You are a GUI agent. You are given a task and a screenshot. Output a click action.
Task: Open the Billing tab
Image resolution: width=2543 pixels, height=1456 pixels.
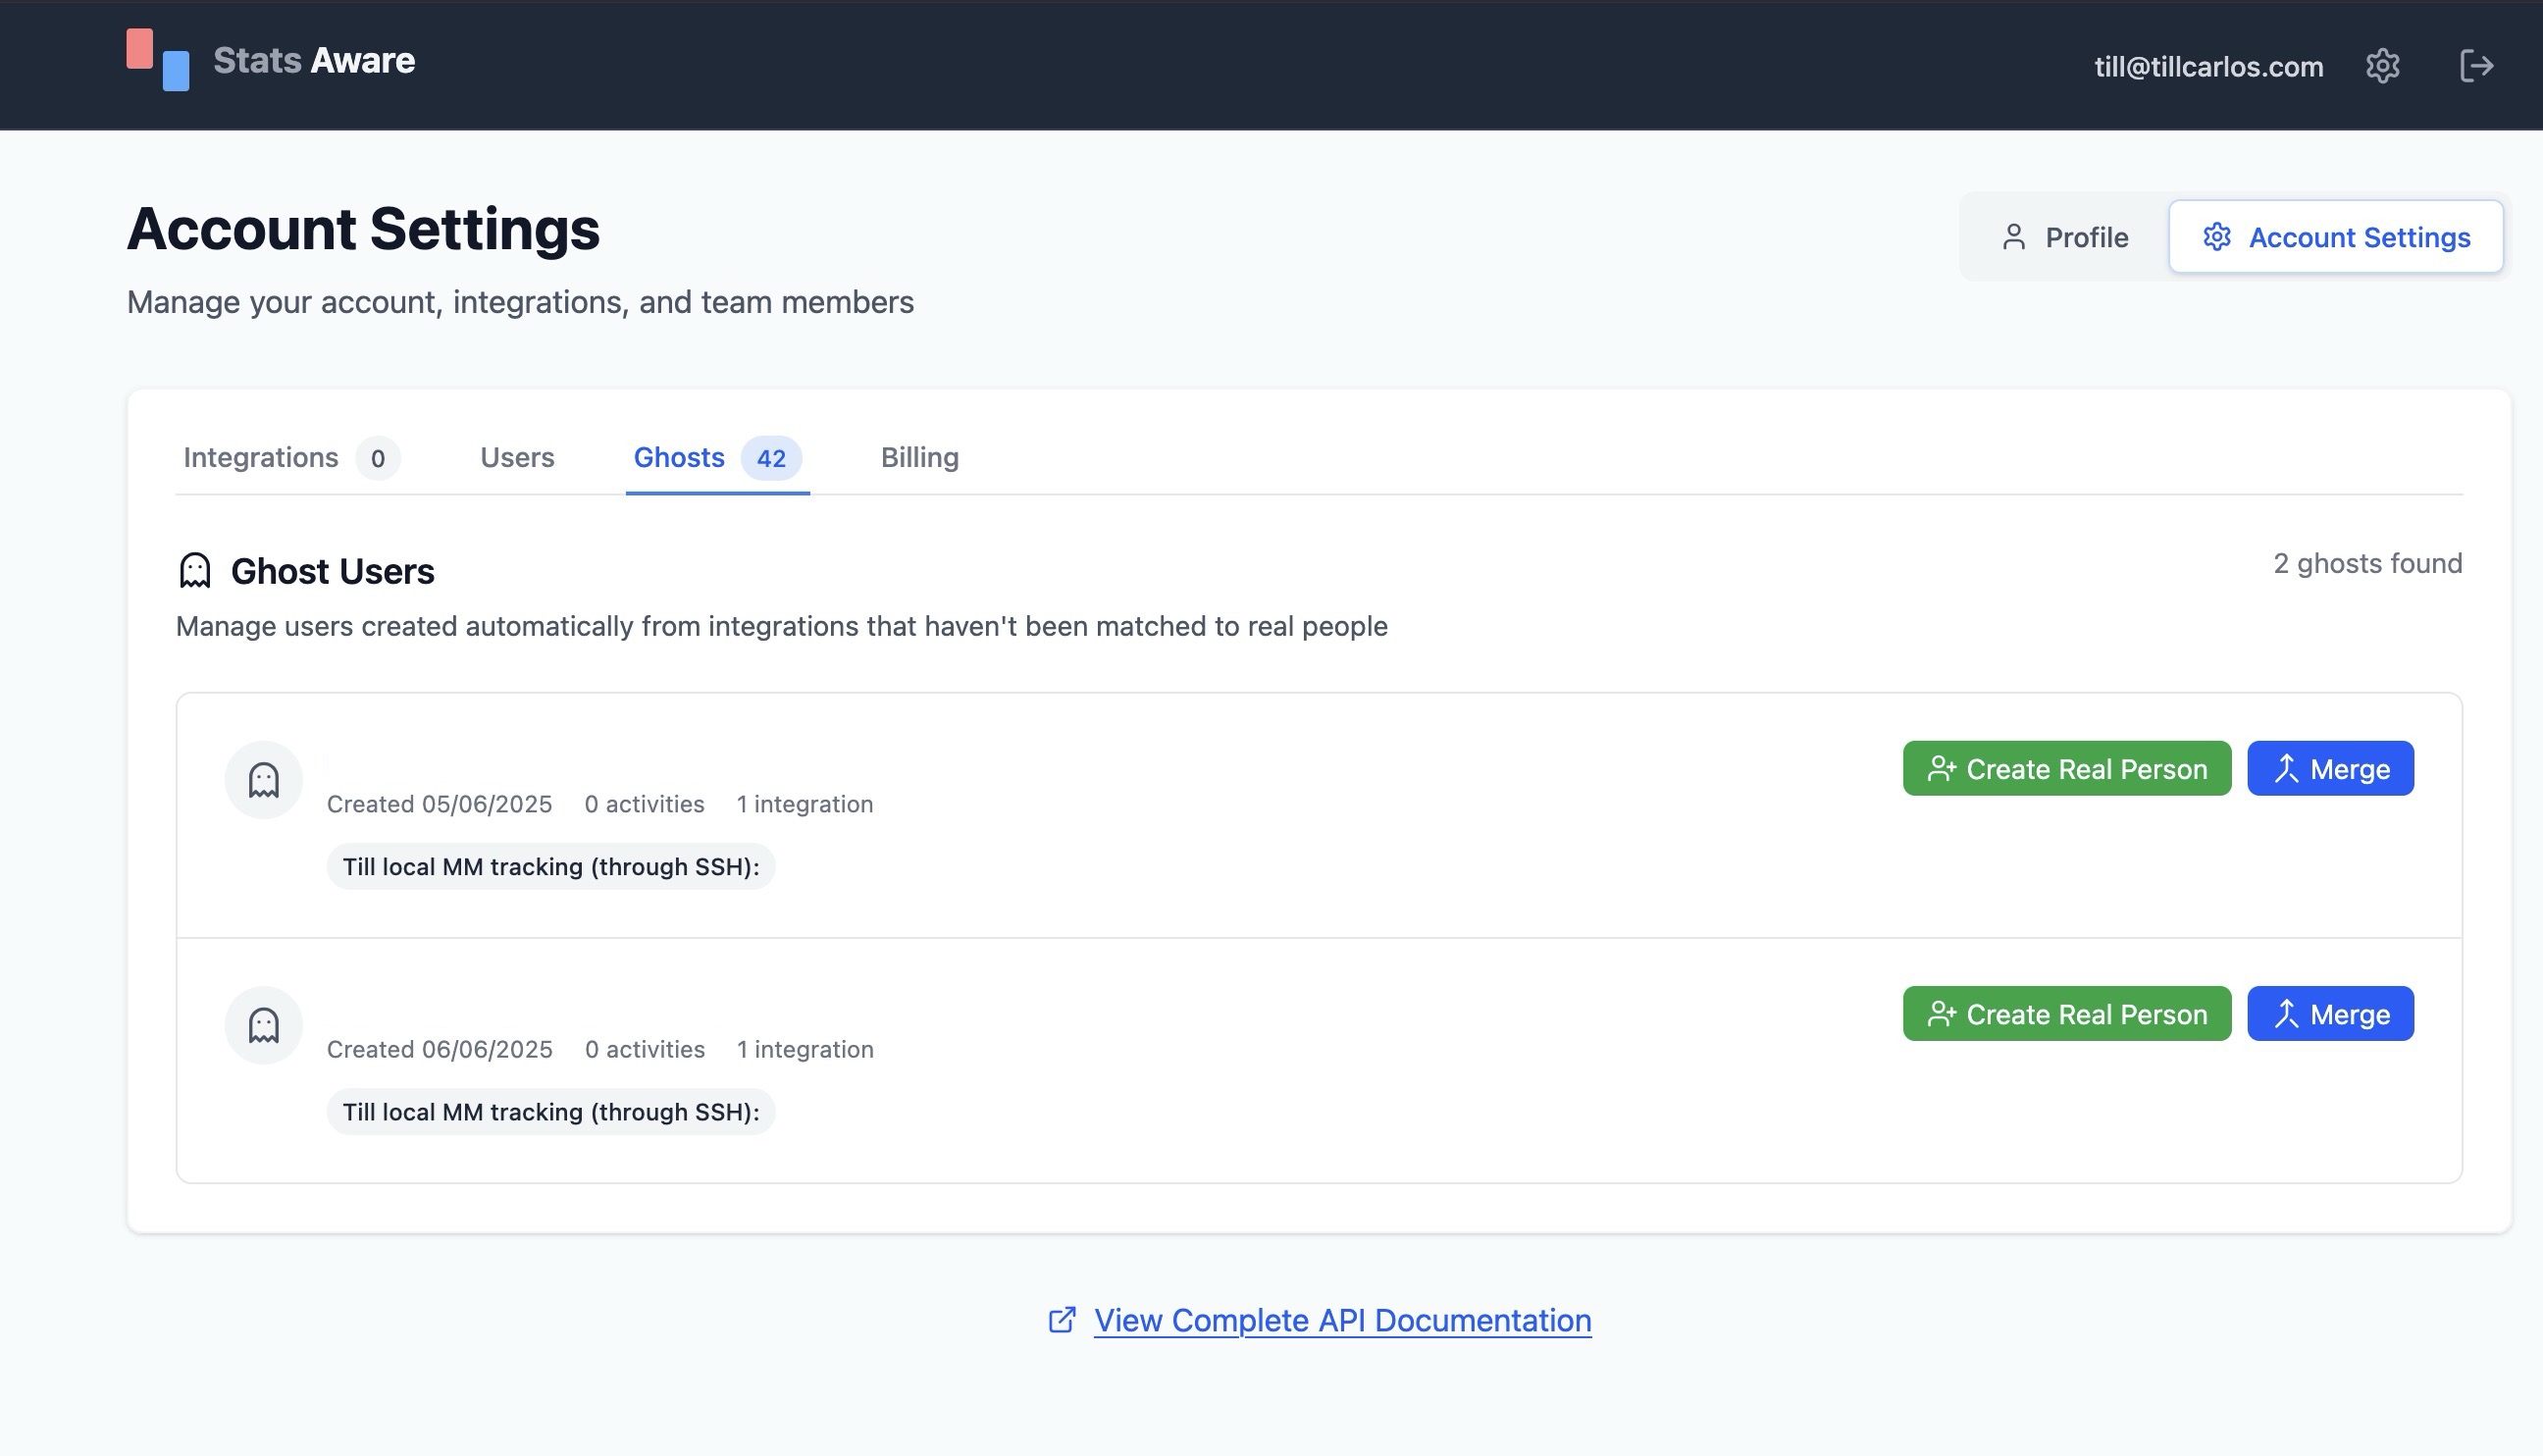pos(919,458)
